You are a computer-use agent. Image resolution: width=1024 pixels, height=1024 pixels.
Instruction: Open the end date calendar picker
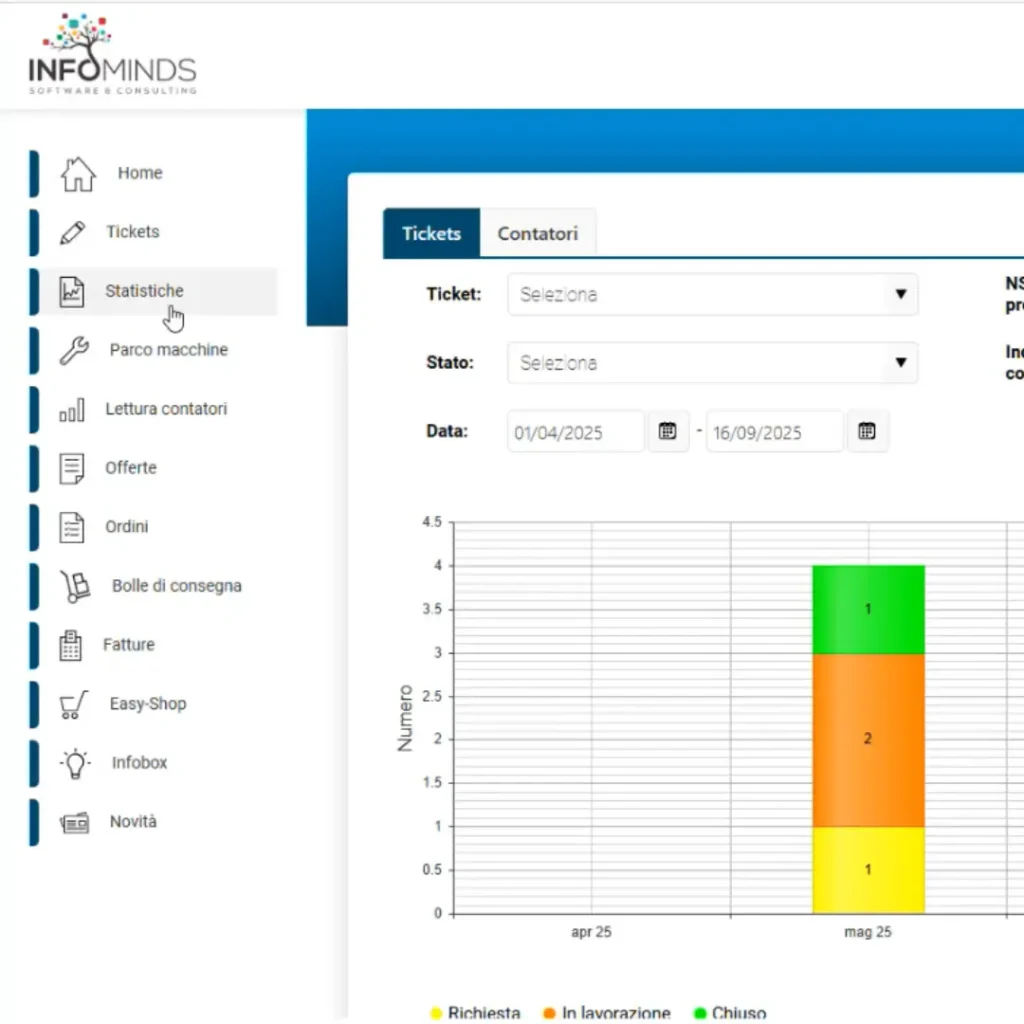[x=867, y=431]
